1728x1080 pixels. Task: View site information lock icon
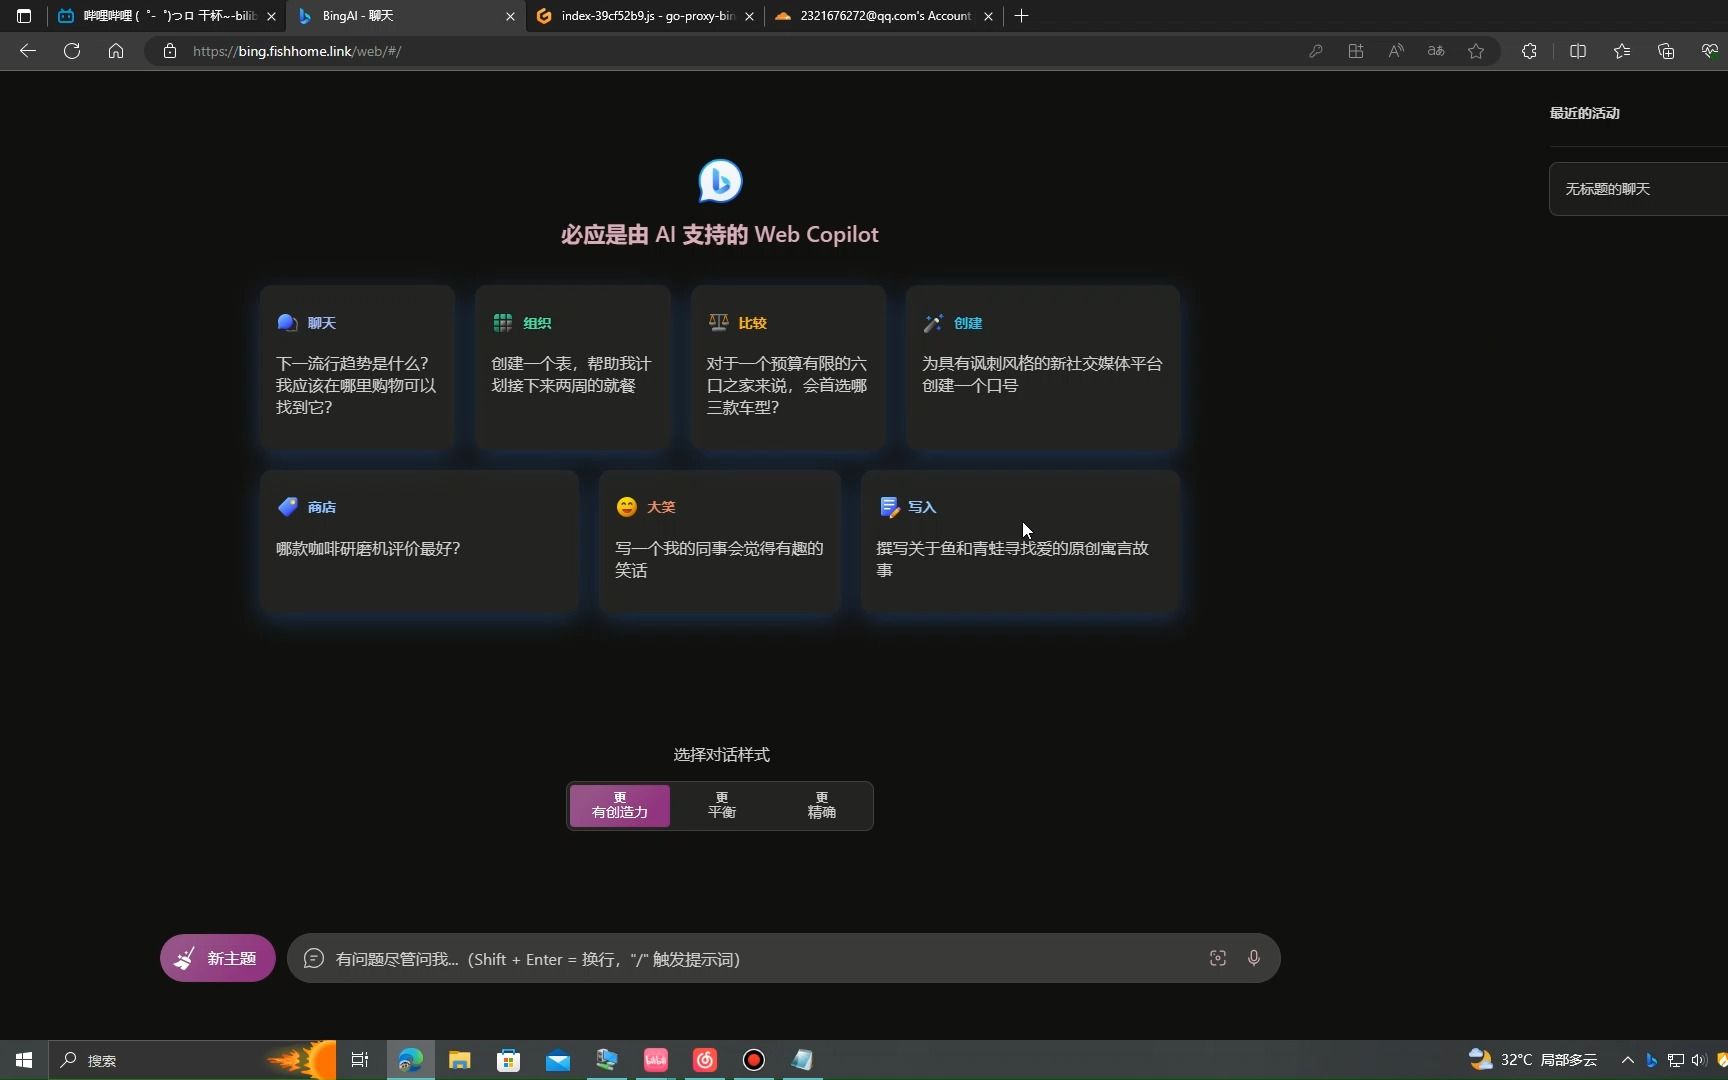170,51
